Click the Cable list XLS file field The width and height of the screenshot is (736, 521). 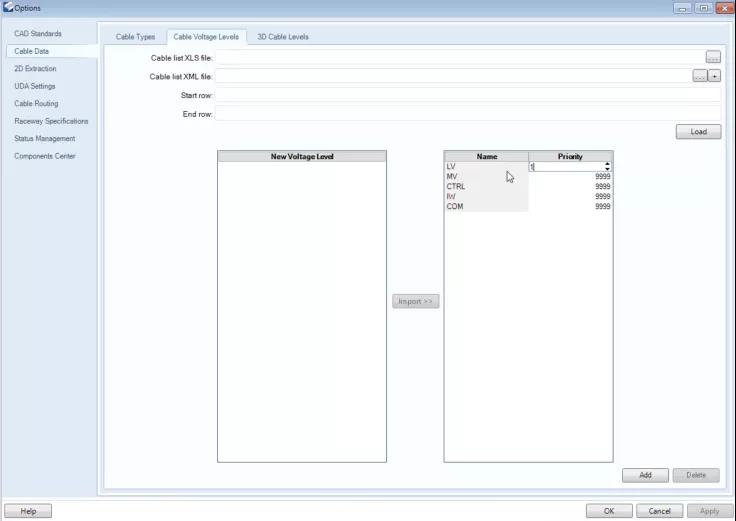tap(460, 57)
